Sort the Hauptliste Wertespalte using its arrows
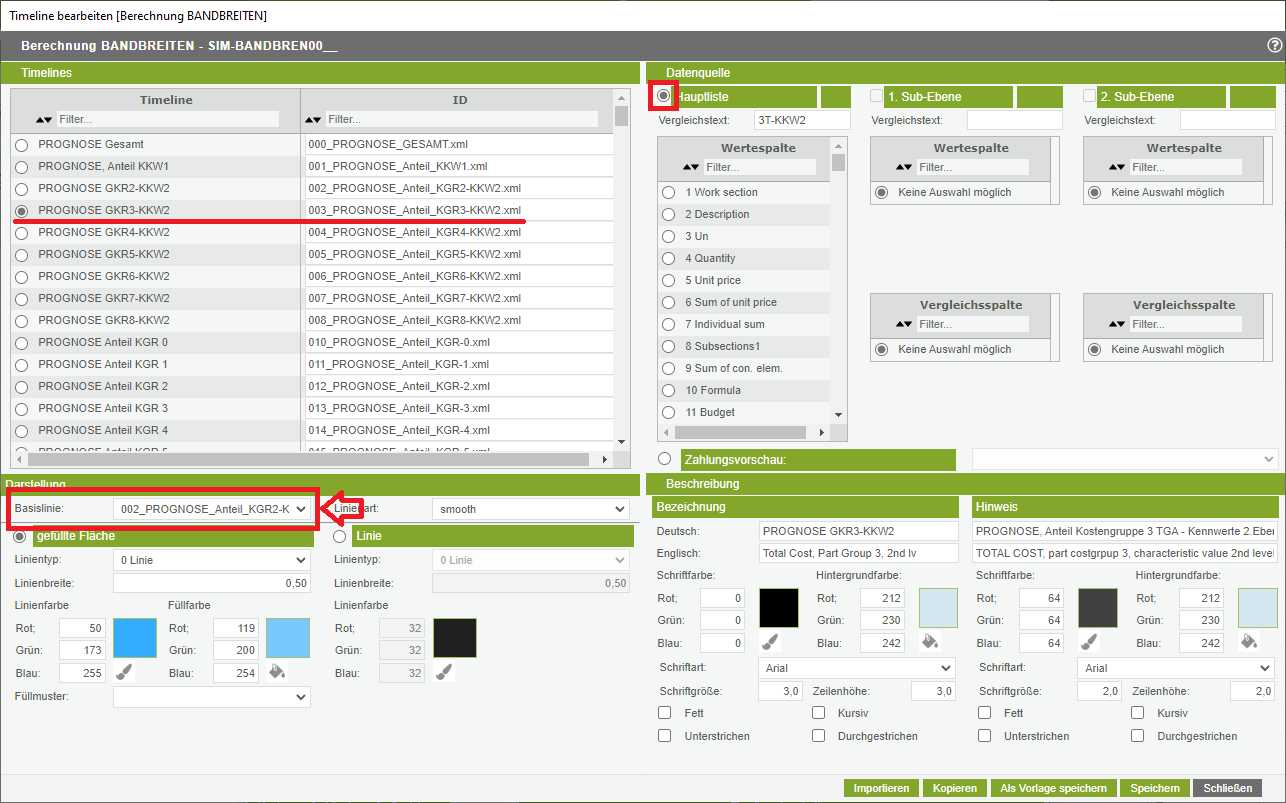This screenshot has height=803, width=1286. pos(691,167)
